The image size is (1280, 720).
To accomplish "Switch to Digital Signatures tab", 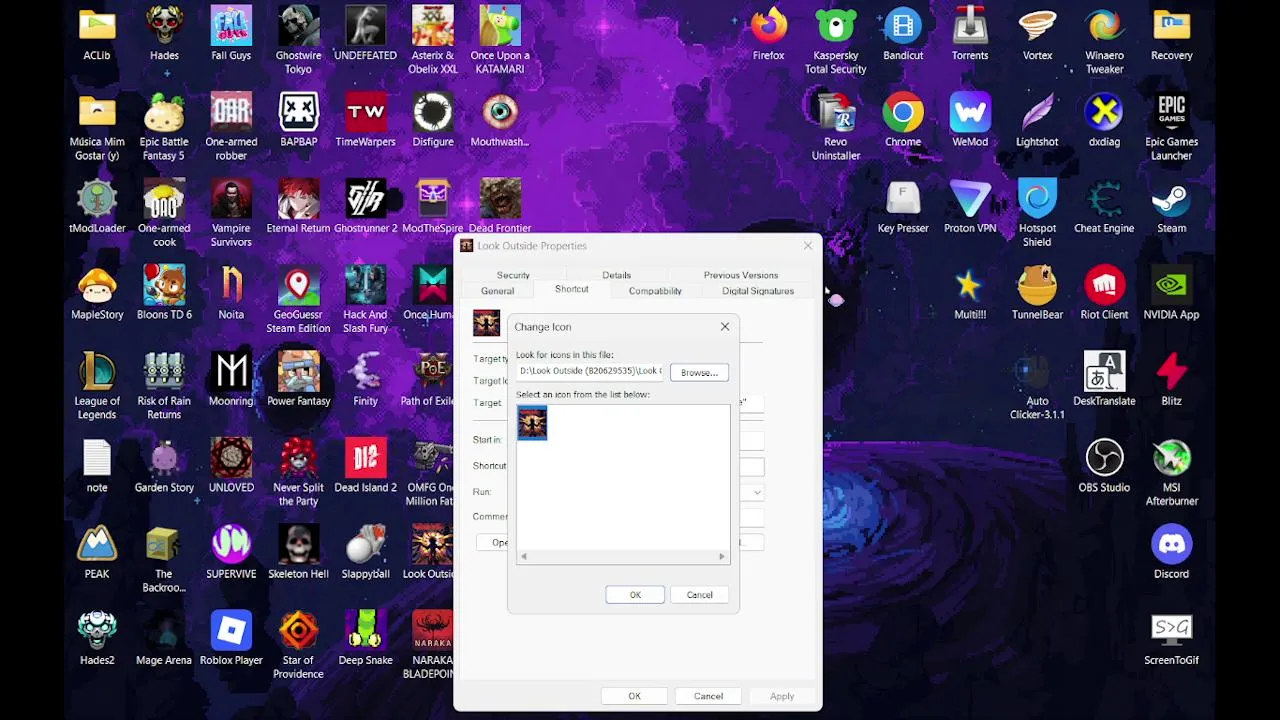I will (758, 291).
